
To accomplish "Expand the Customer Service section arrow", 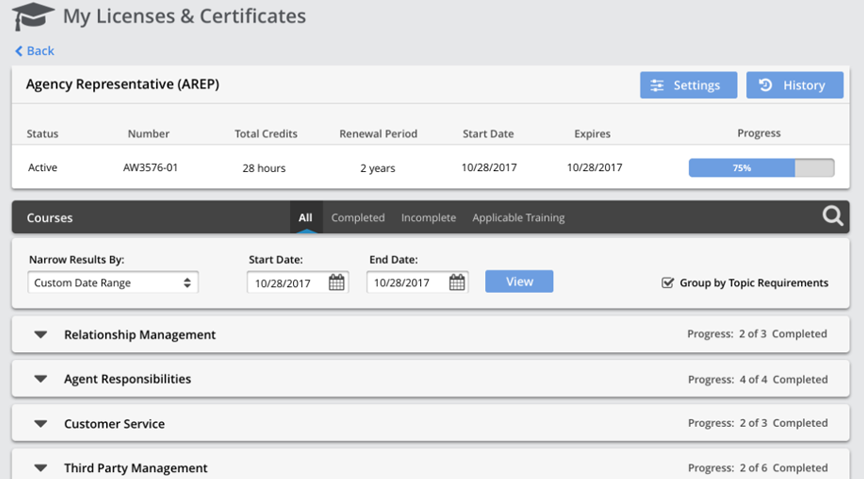I will (41, 424).
